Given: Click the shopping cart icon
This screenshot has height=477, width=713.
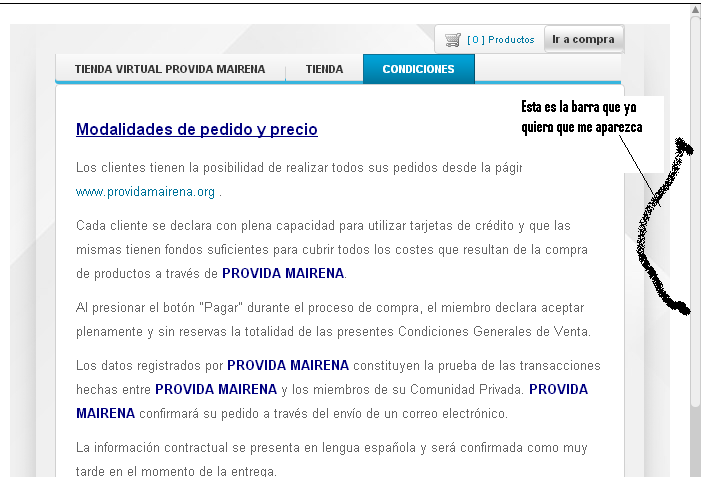Looking at the screenshot, I should pyautogui.click(x=453, y=40).
